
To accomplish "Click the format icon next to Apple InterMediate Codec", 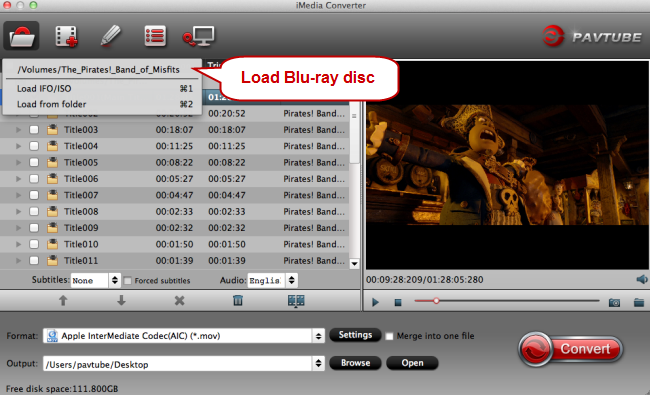I will click(52, 336).
